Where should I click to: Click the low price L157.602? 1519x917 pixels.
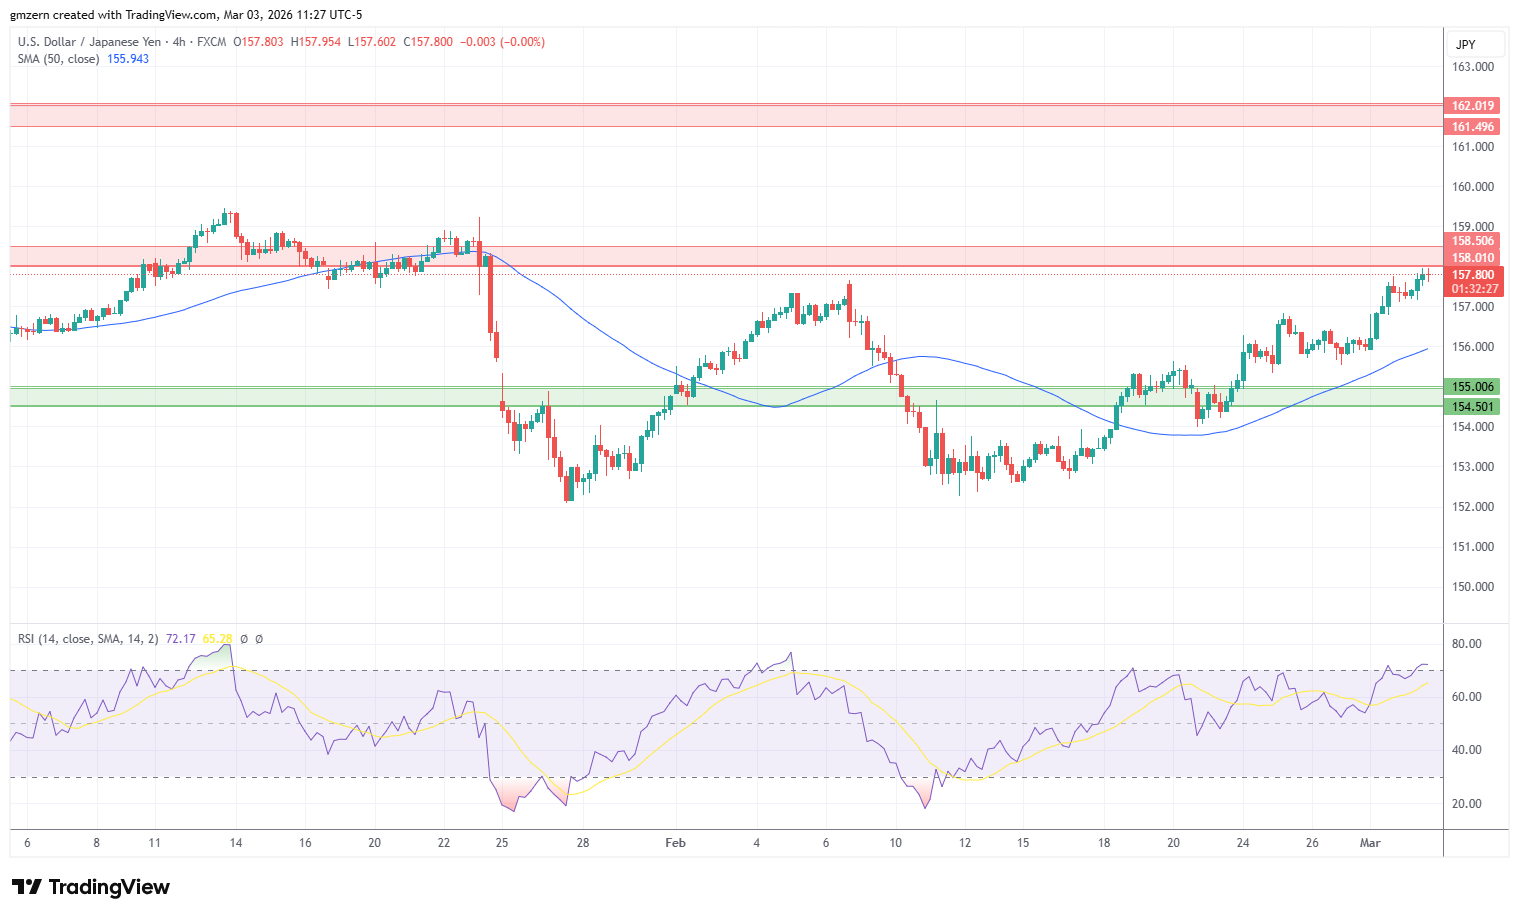(372, 42)
